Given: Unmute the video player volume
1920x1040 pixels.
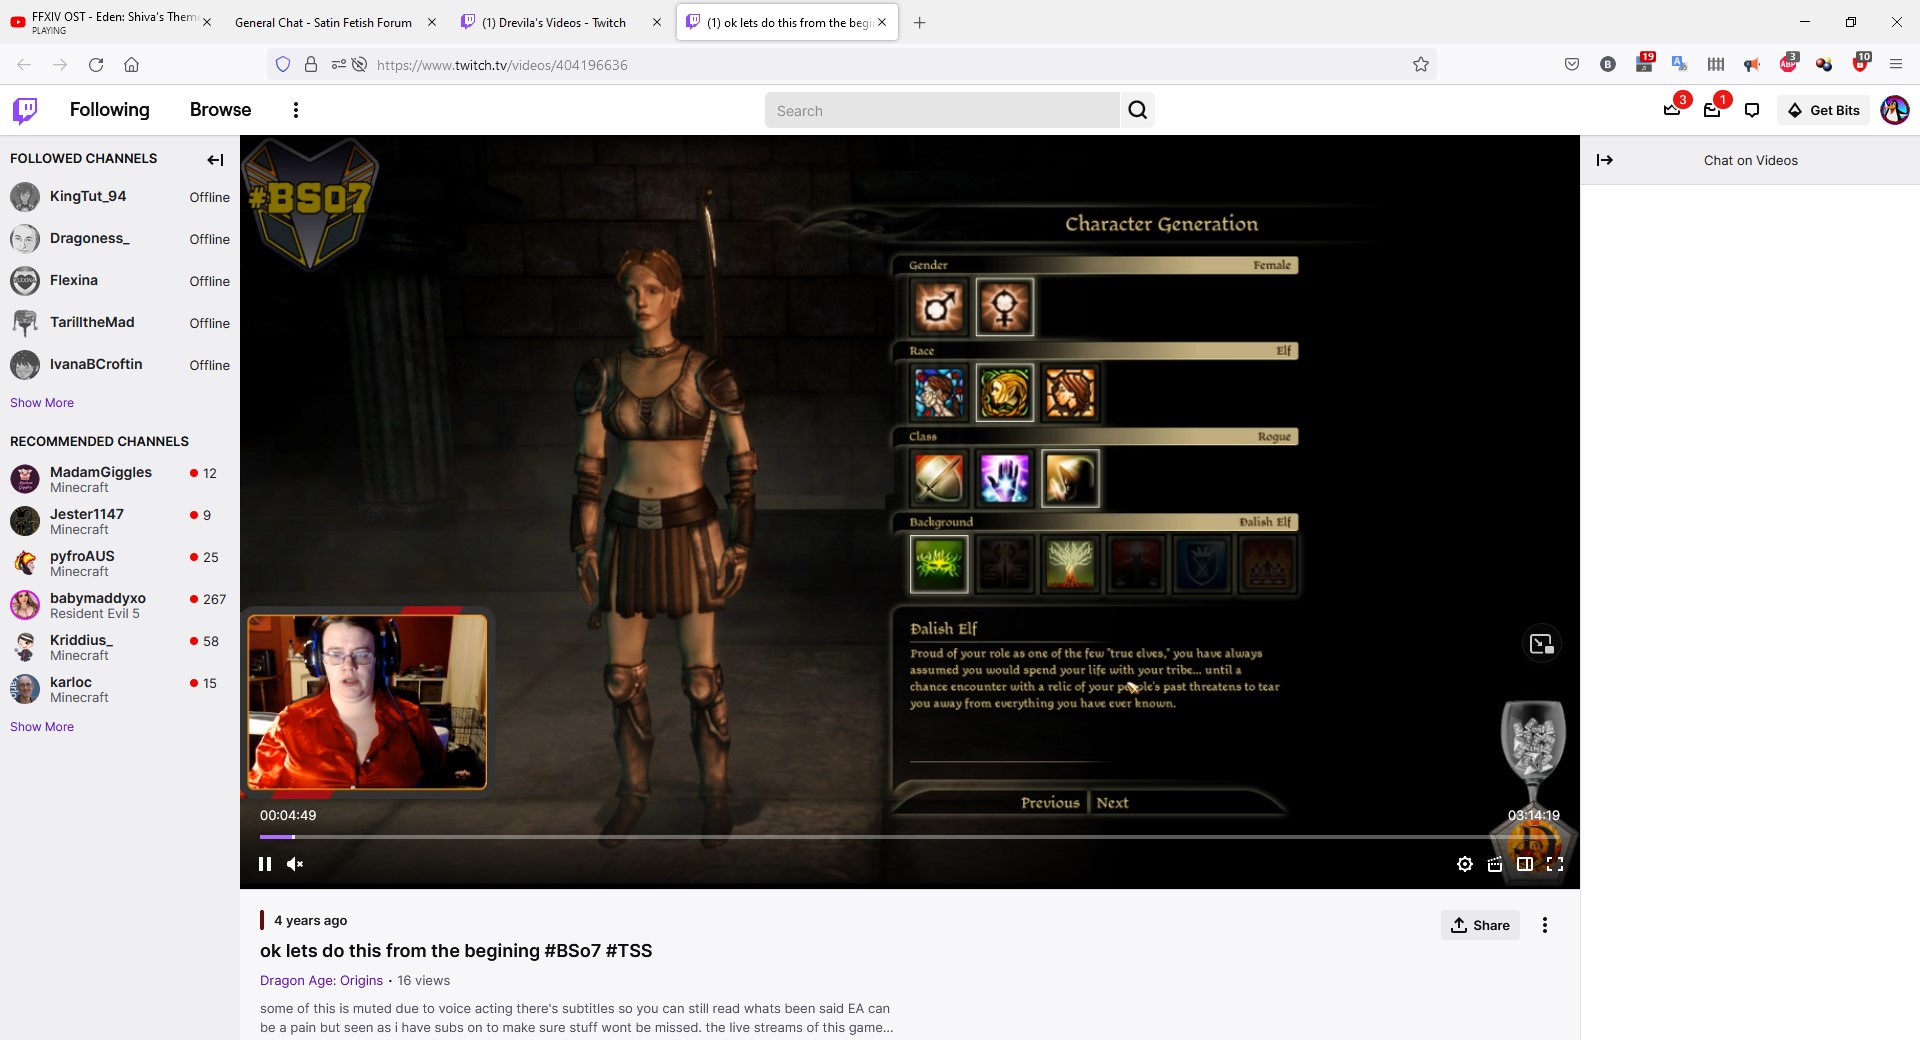Looking at the screenshot, I should pyautogui.click(x=295, y=864).
